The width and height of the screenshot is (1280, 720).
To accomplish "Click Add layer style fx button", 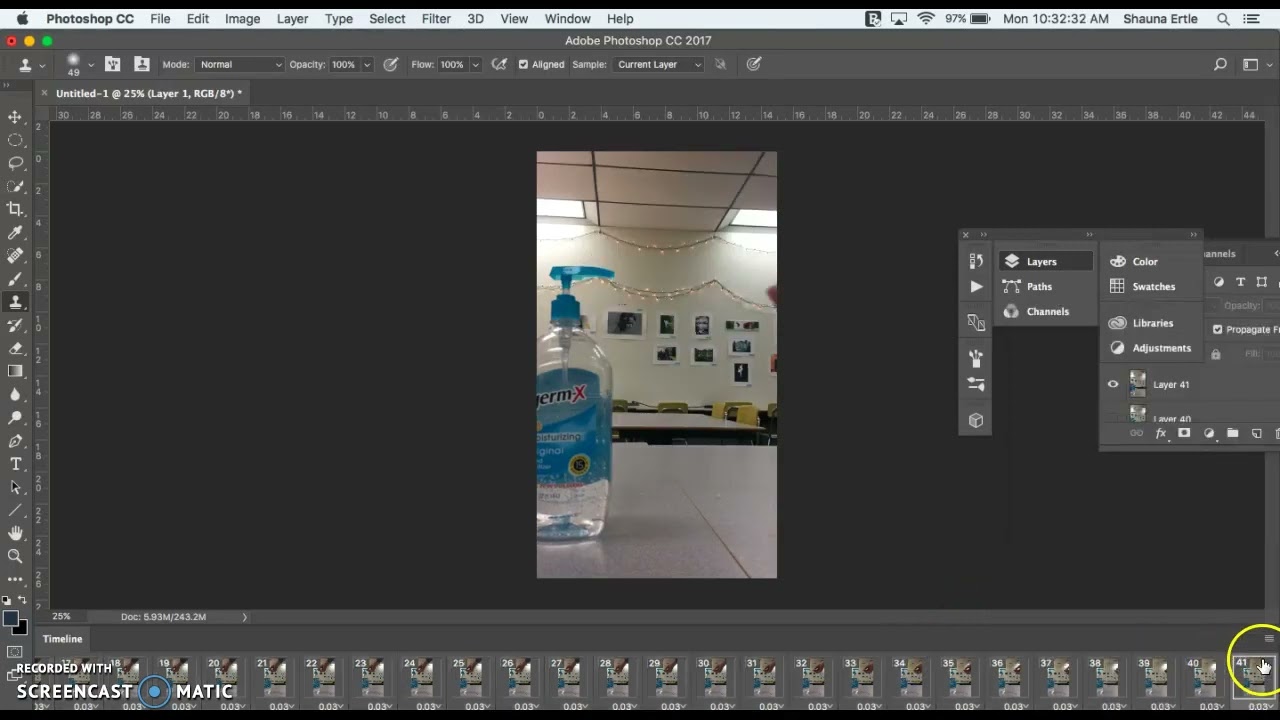I will pos(1161,433).
